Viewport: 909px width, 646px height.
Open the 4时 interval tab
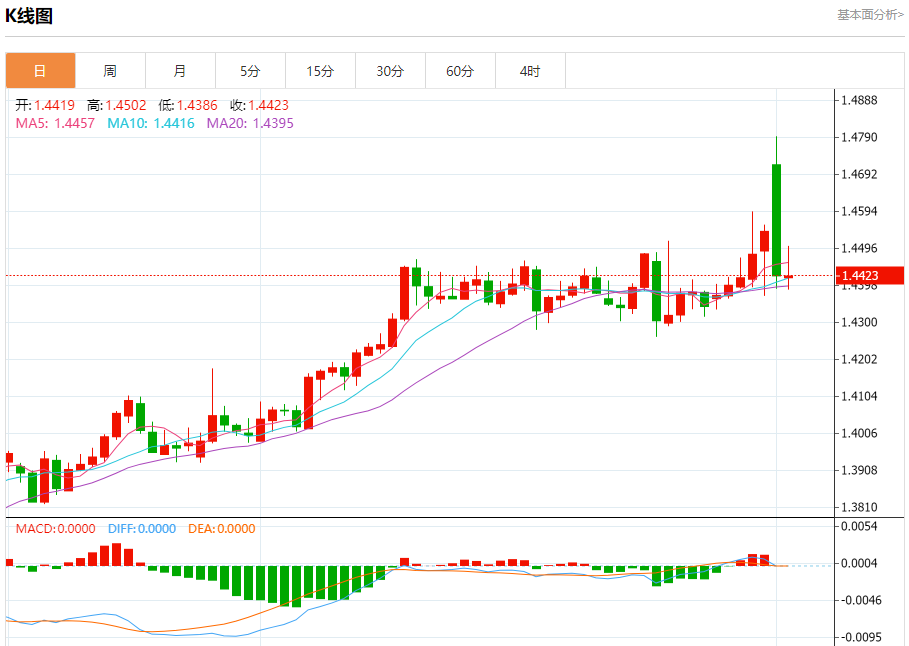530,71
